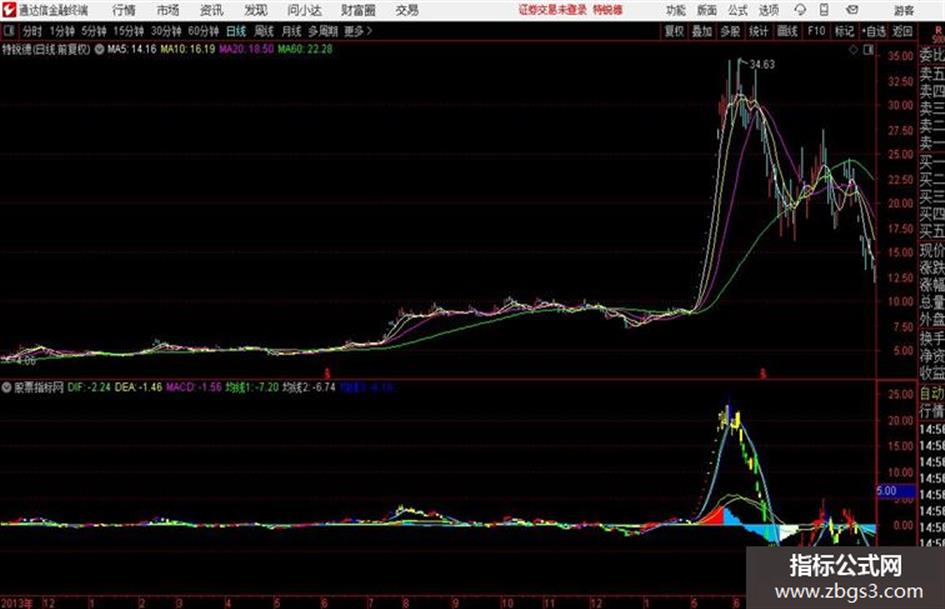Click the 多股 multi-stock button
The image size is (945, 609).
pos(730,31)
